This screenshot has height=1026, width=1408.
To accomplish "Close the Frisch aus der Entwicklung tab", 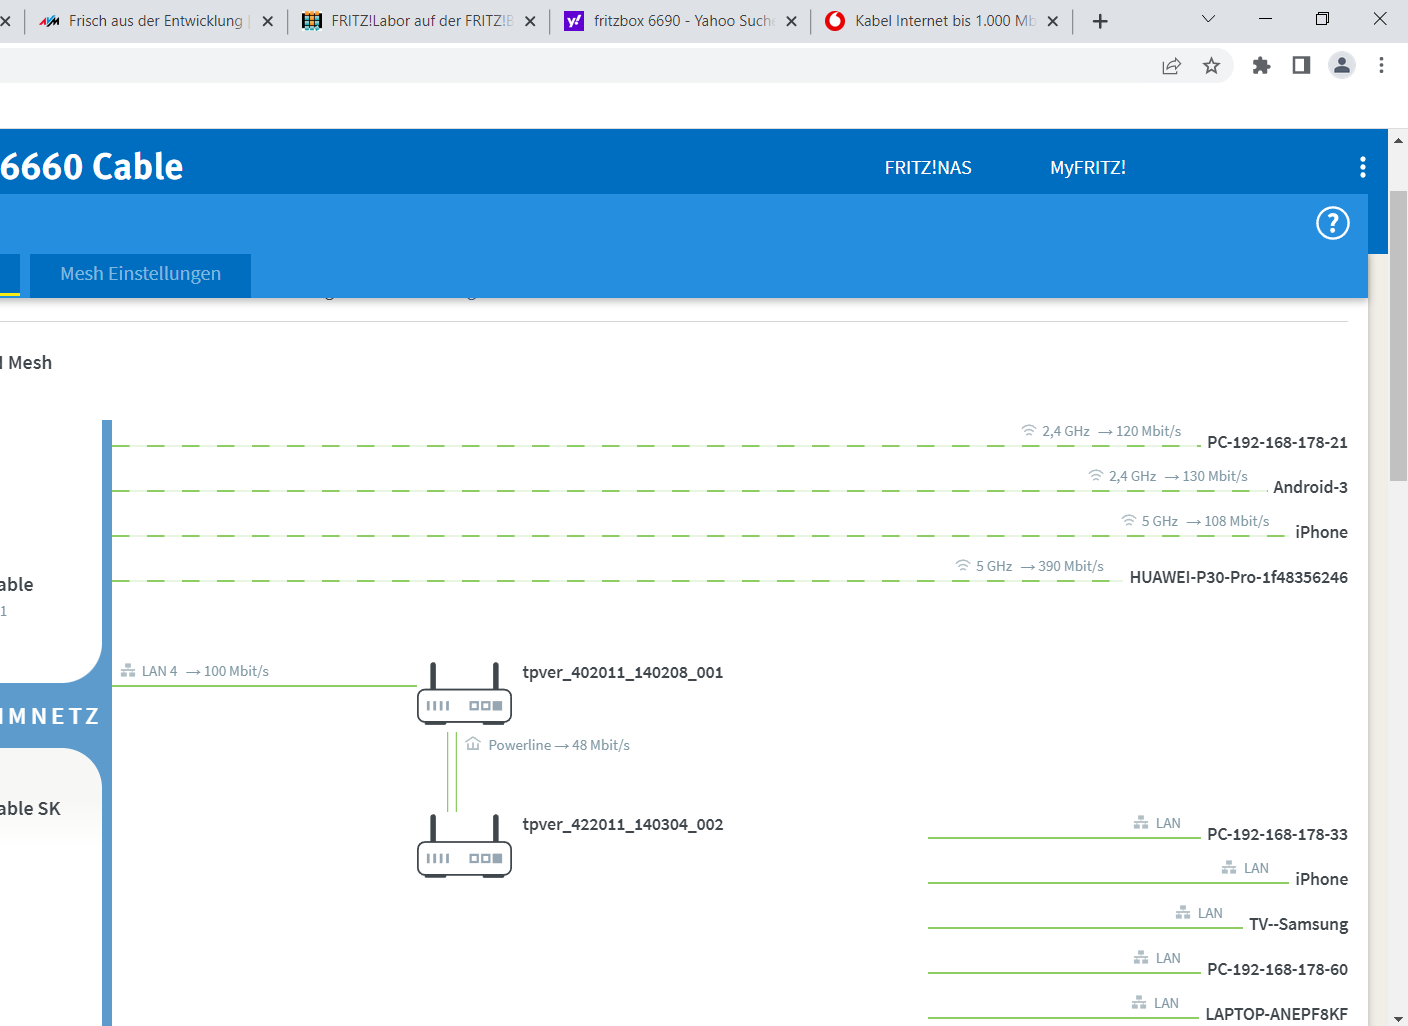I will point(267,21).
